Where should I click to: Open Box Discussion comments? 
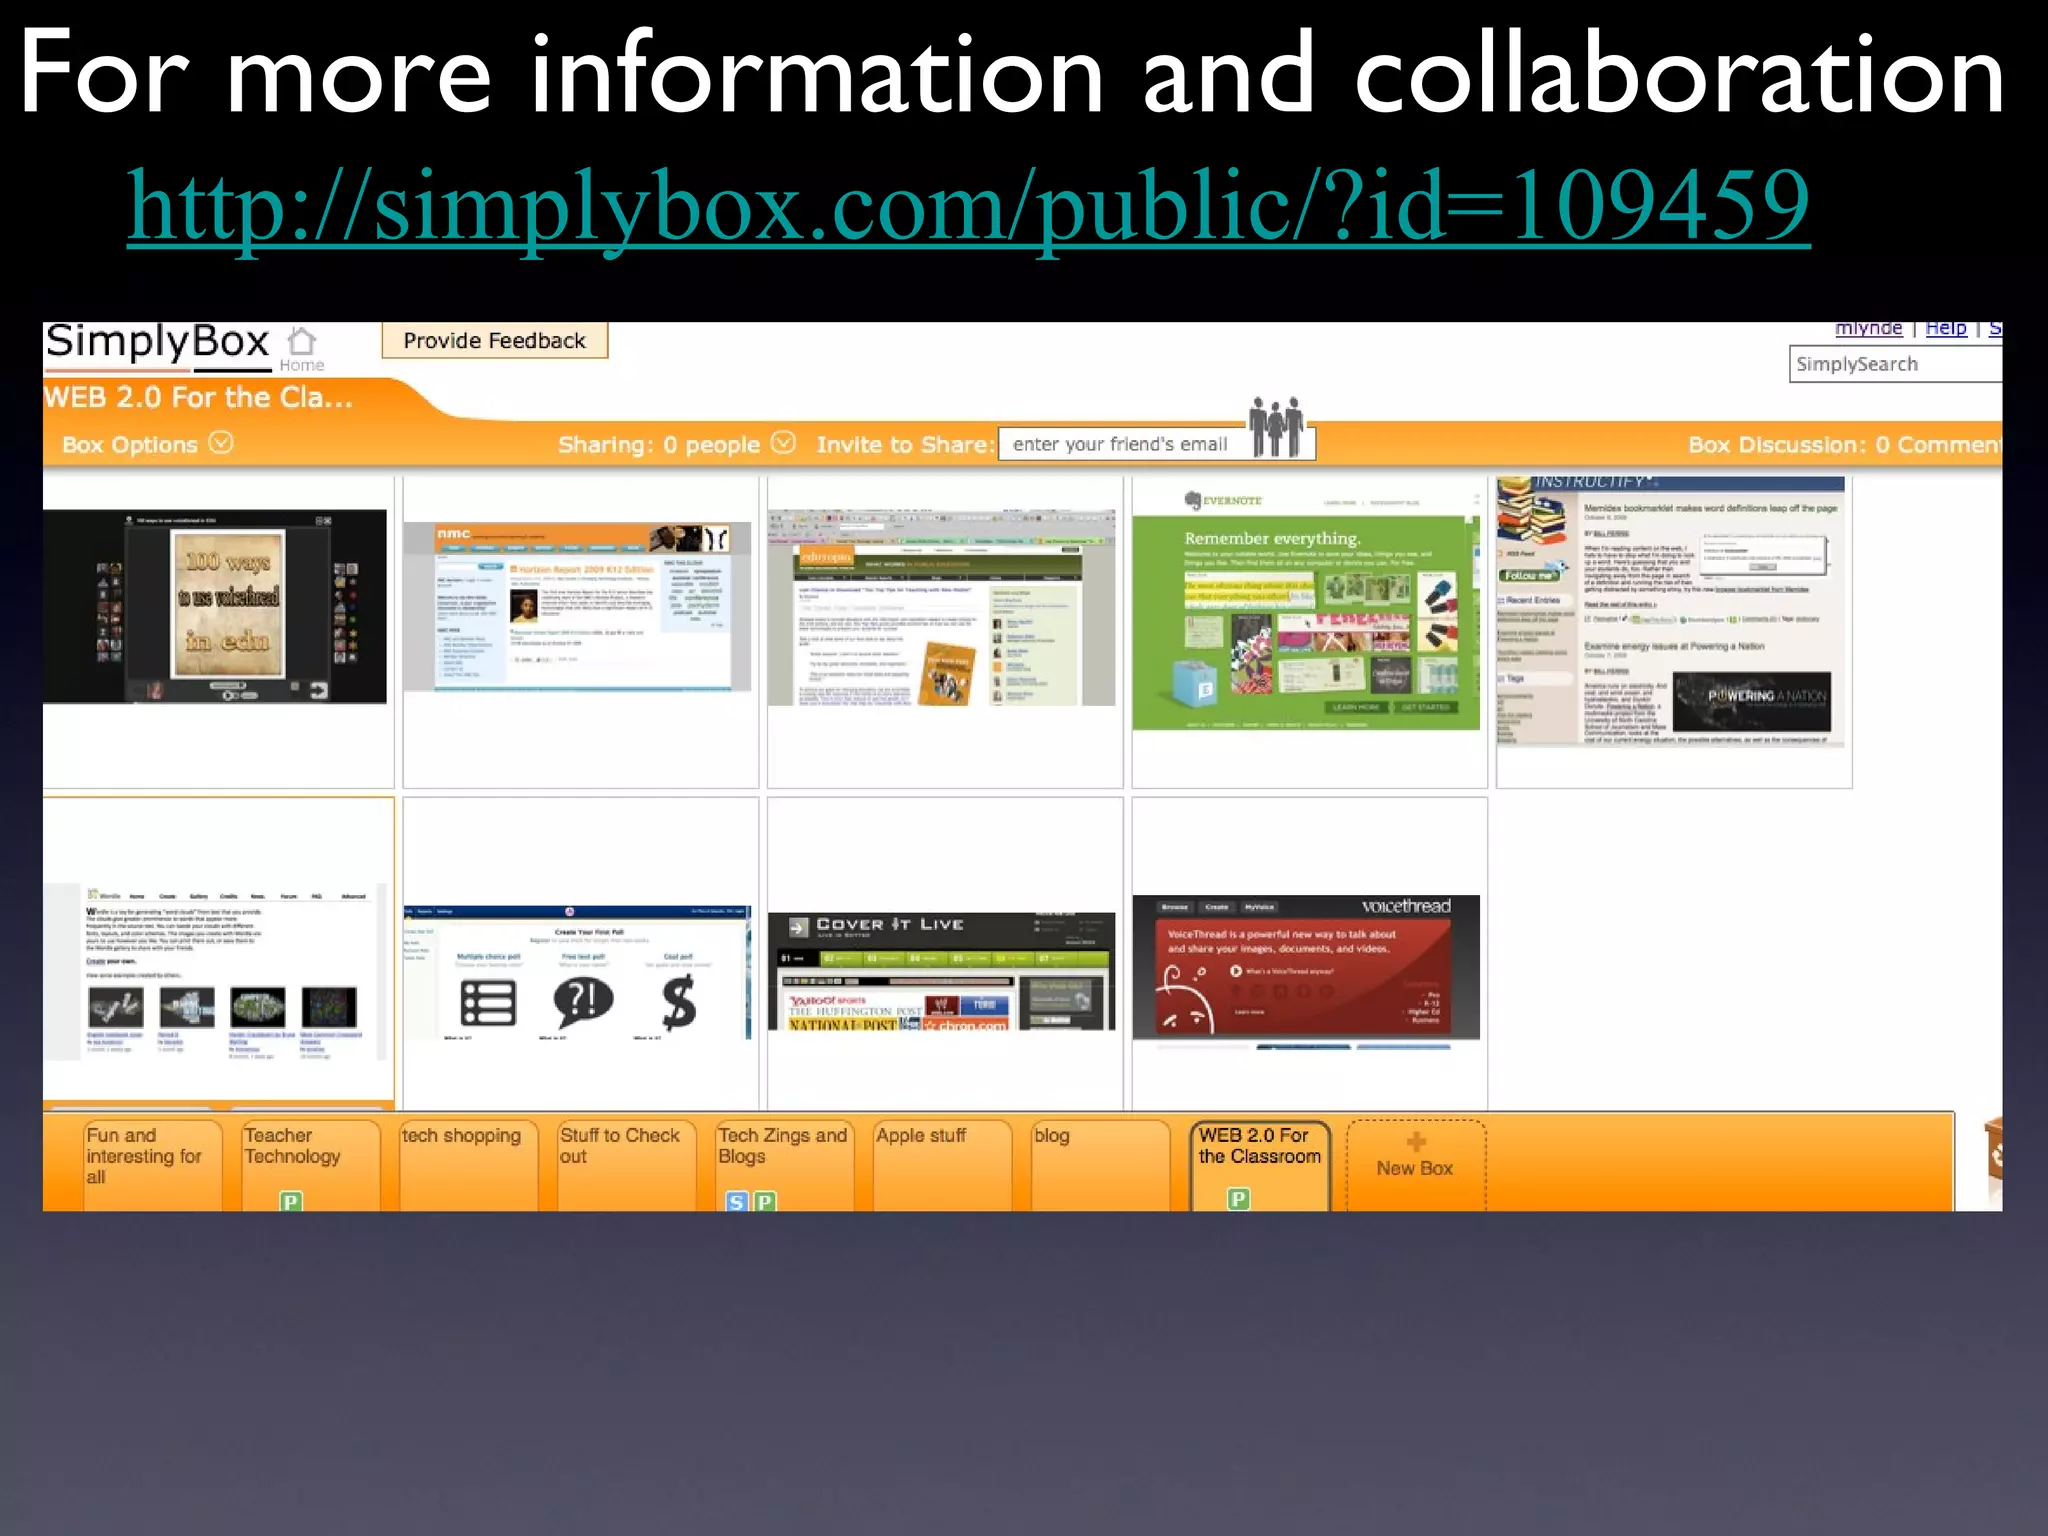point(1844,445)
